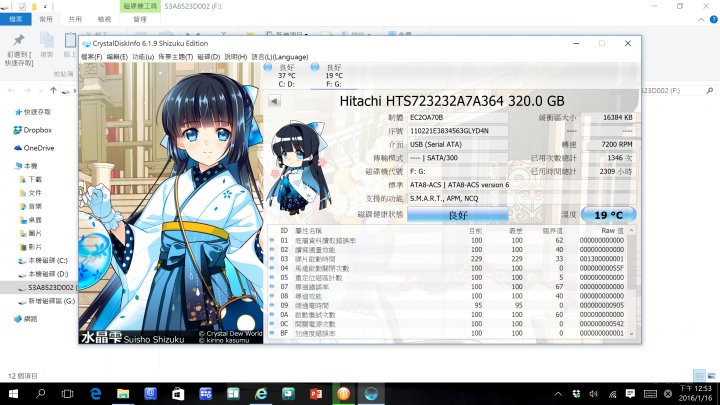Open PowerPoint from the taskbar
This screenshot has height=405, width=720.
tap(316, 394)
